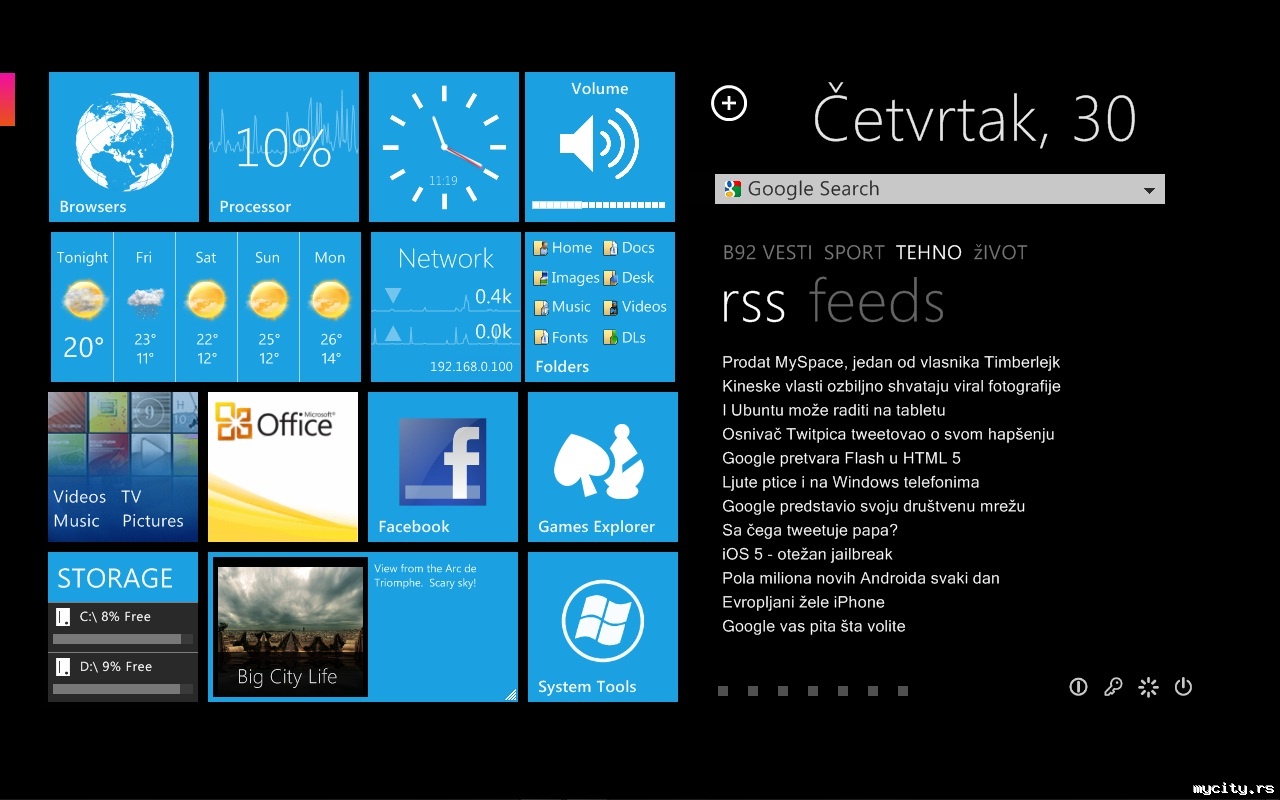Open headline 'Google vas pita šta volite'
Image resolution: width=1280 pixels, height=800 pixels.
pyautogui.click(x=814, y=626)
